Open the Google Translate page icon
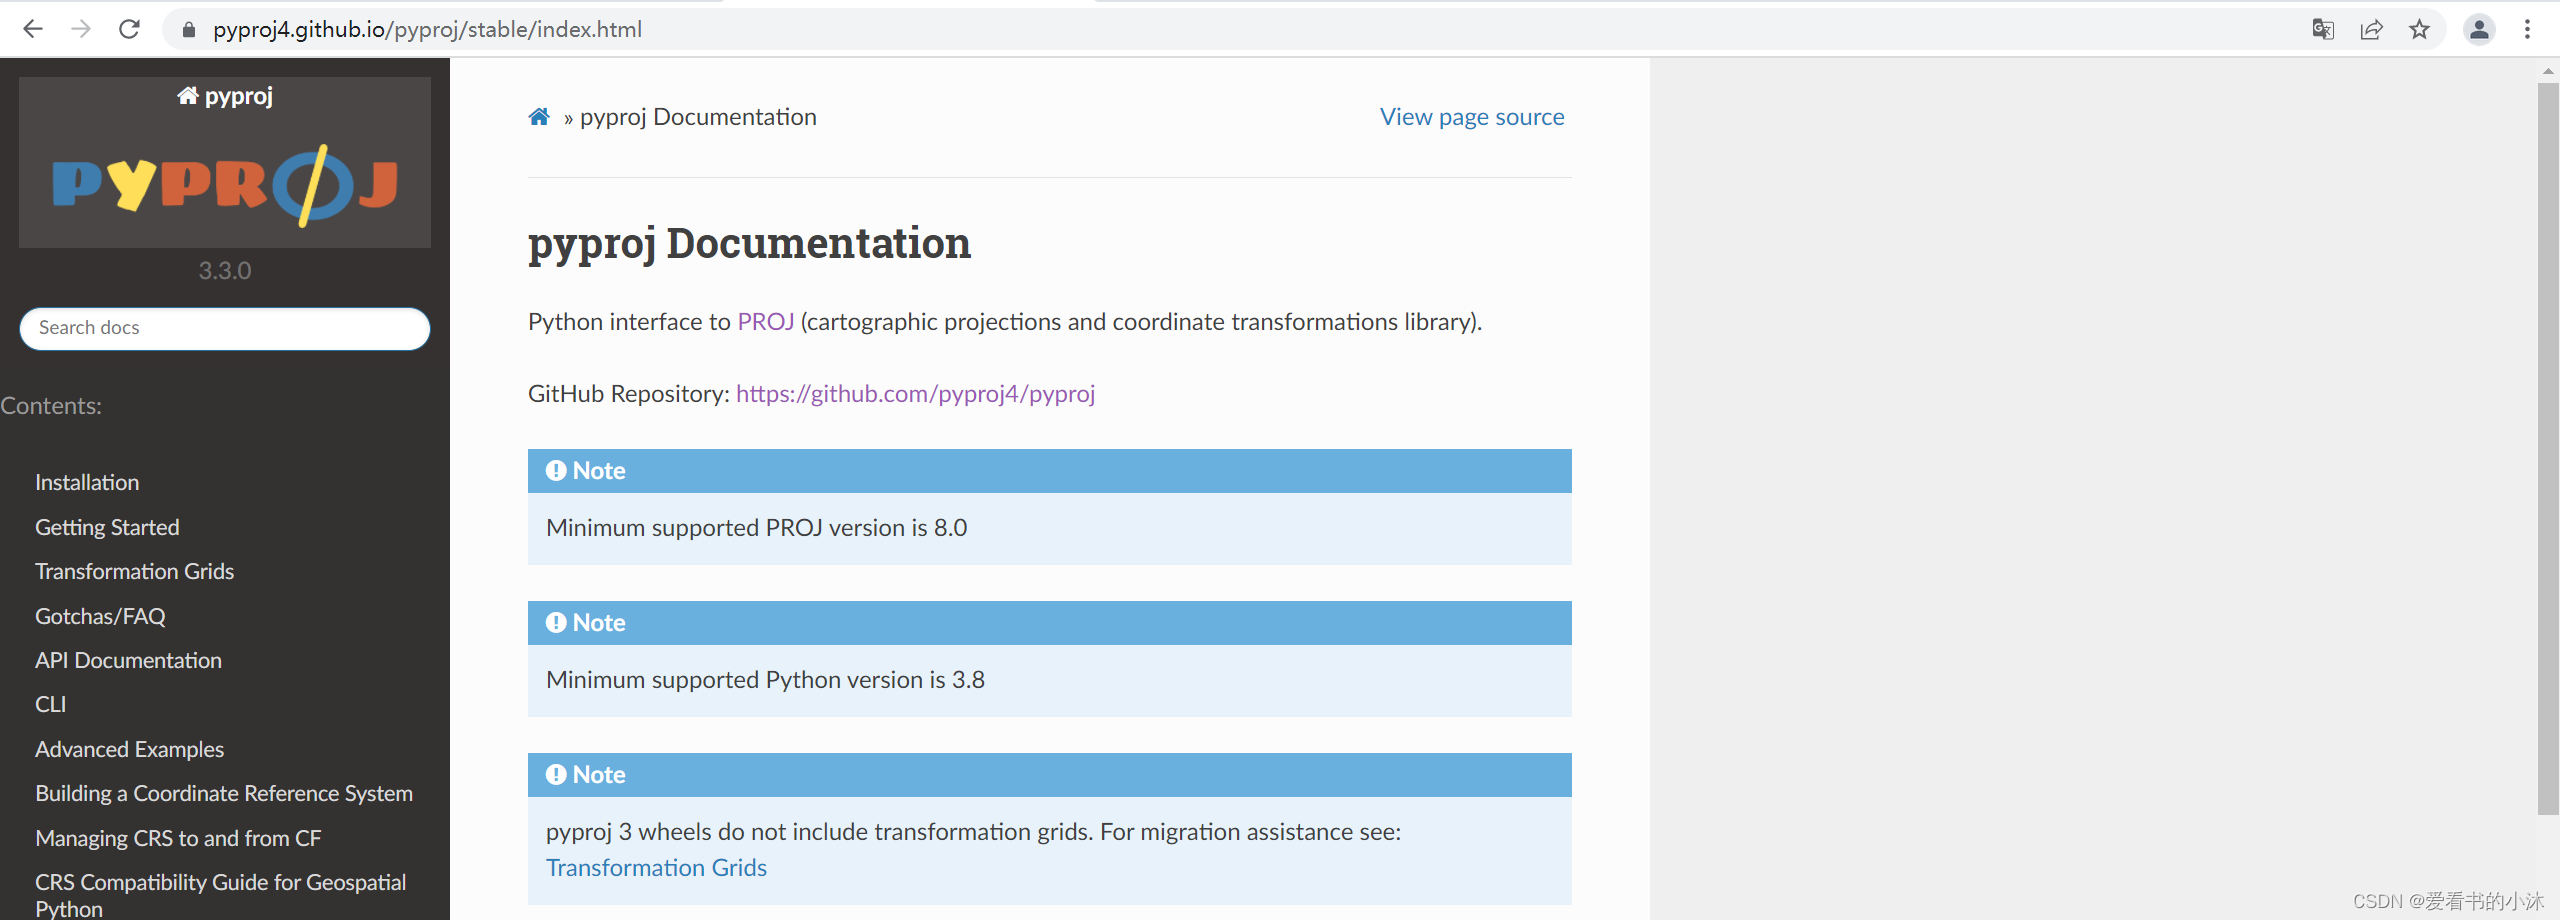Viewport: 2560px width, 920px height. 2323,29
